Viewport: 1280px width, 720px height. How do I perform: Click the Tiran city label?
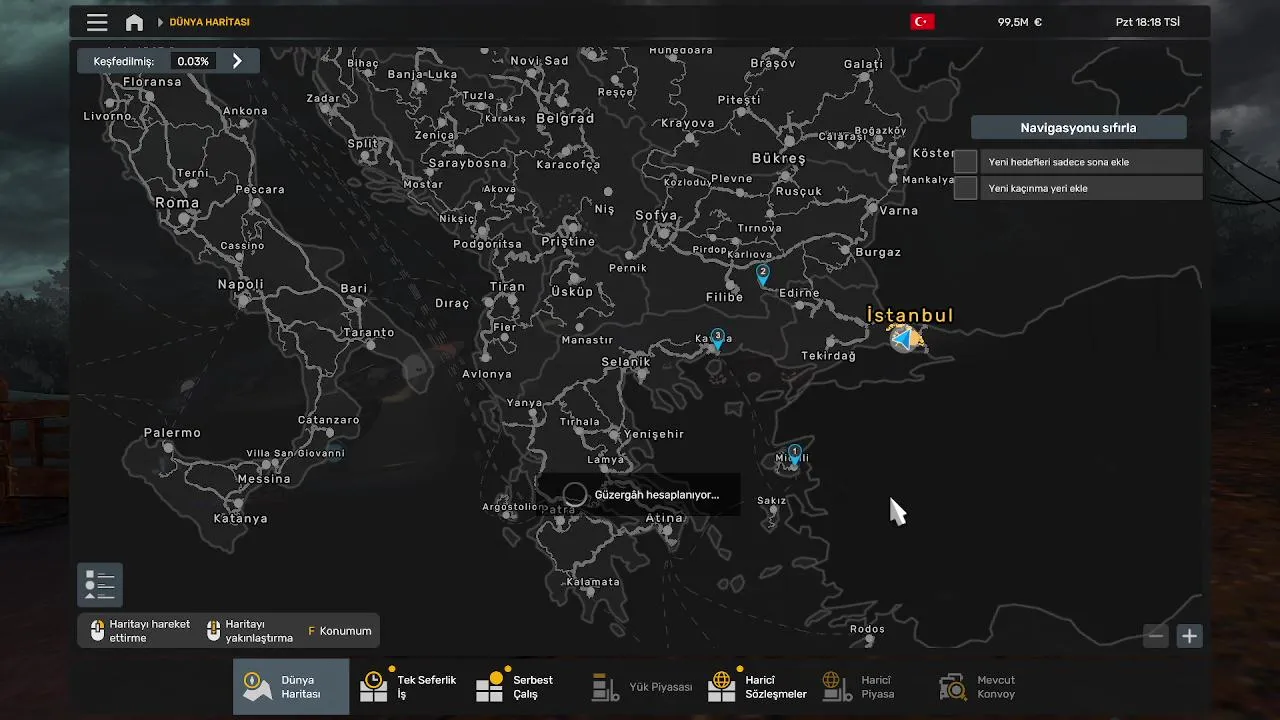point(507,286)
